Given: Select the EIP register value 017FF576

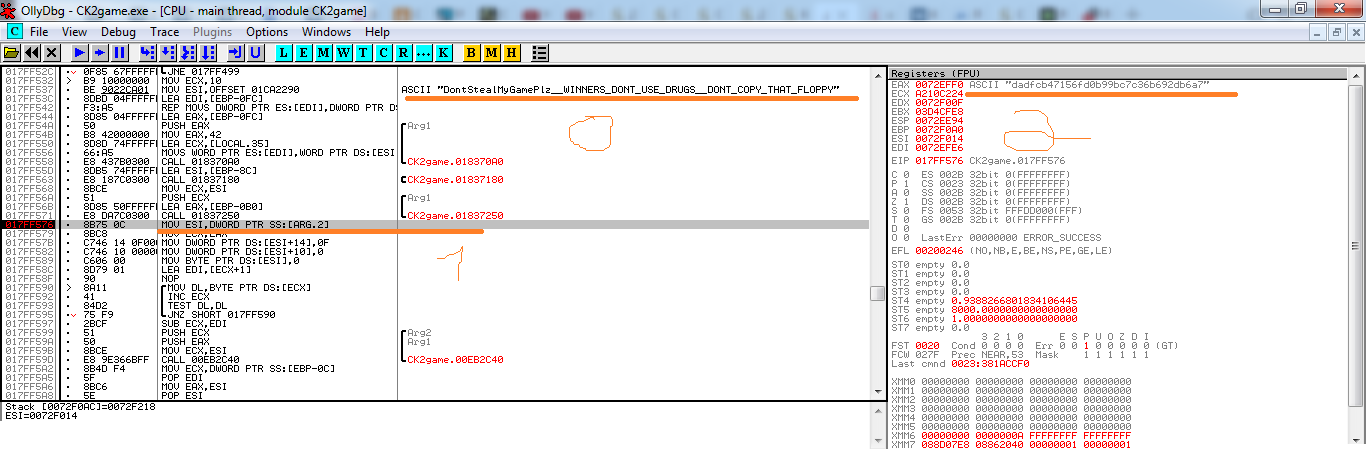Looking at the screenshot, I should point(939,160).
